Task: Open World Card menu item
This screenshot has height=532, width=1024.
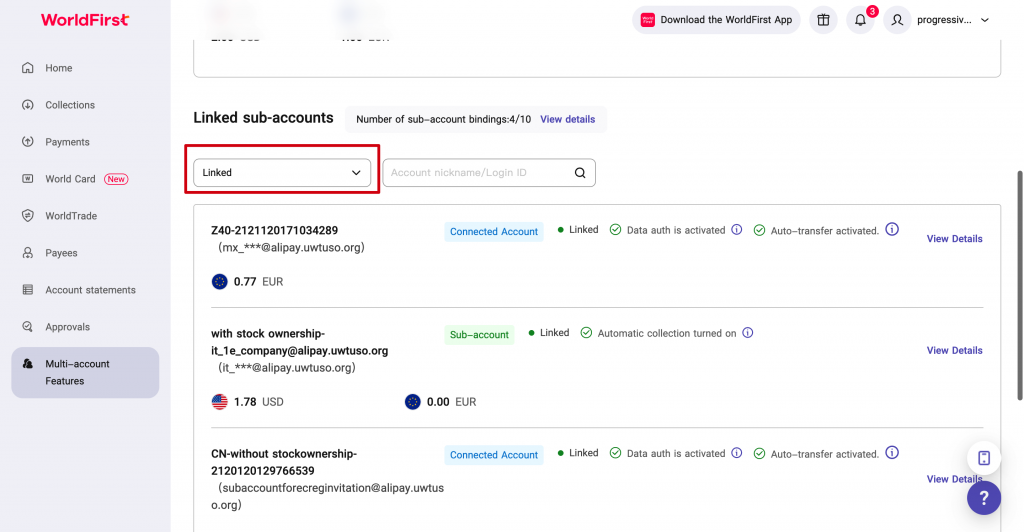Action: tap(71, 179)
